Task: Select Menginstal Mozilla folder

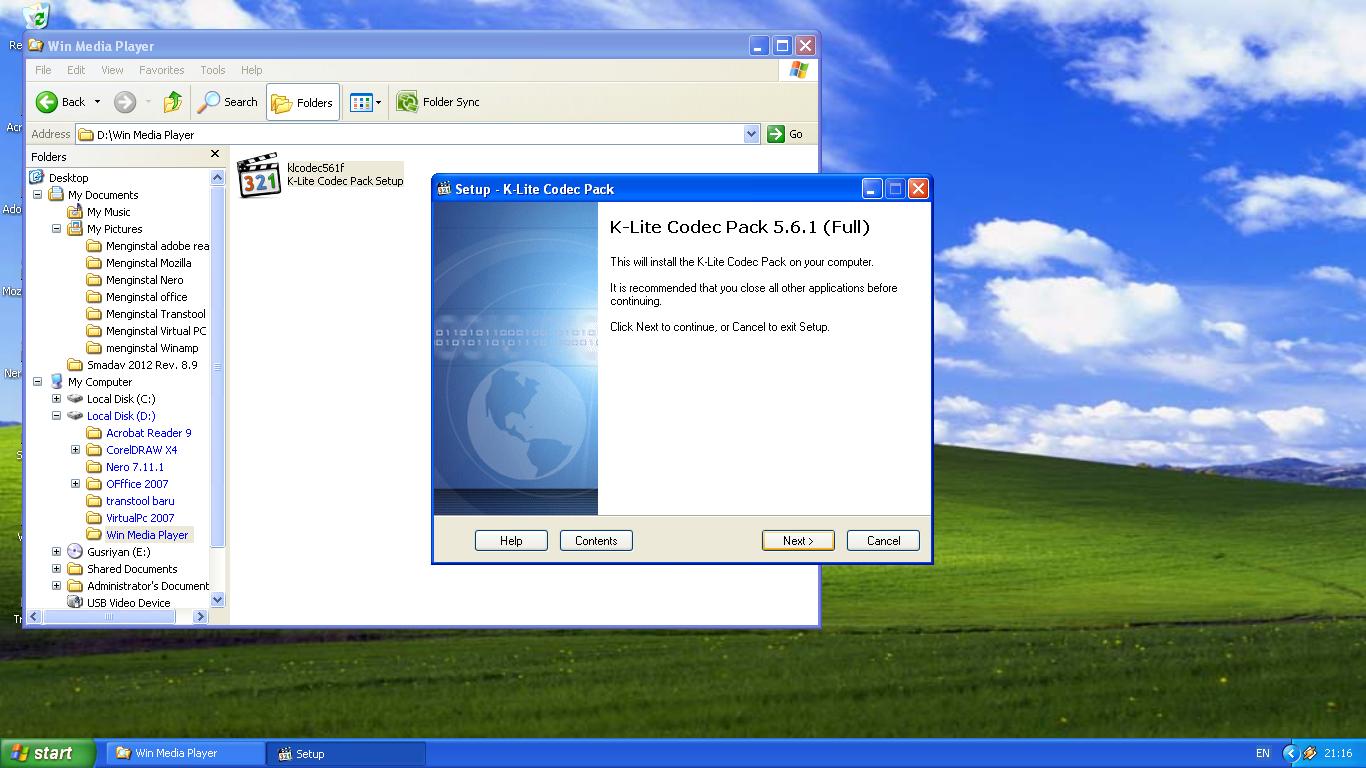Action: click(x=148, y=263)
